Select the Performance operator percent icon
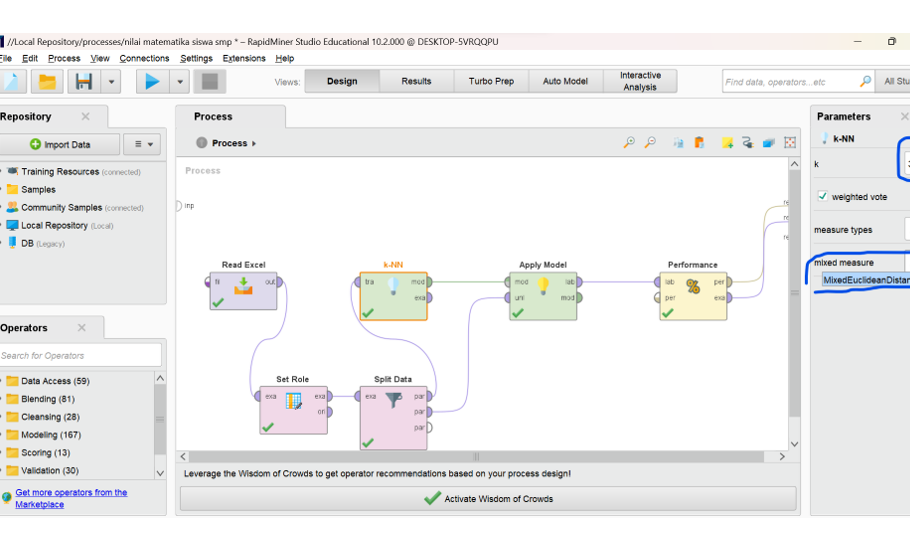Screen dimensions: 910x534 693,286
